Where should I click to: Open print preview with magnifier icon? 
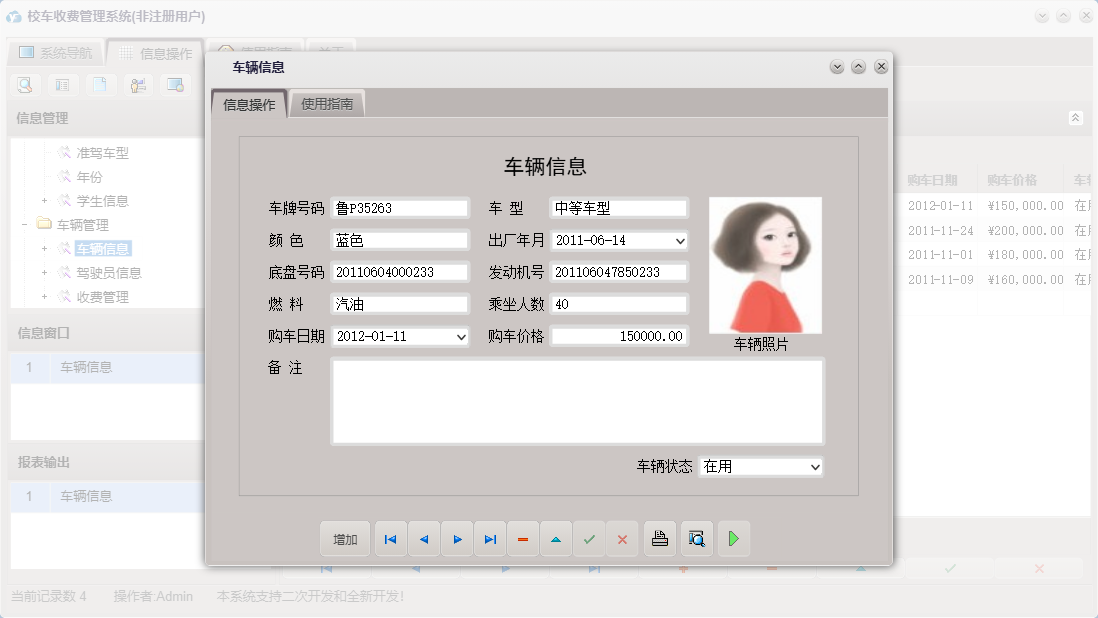tap(696, 539)
